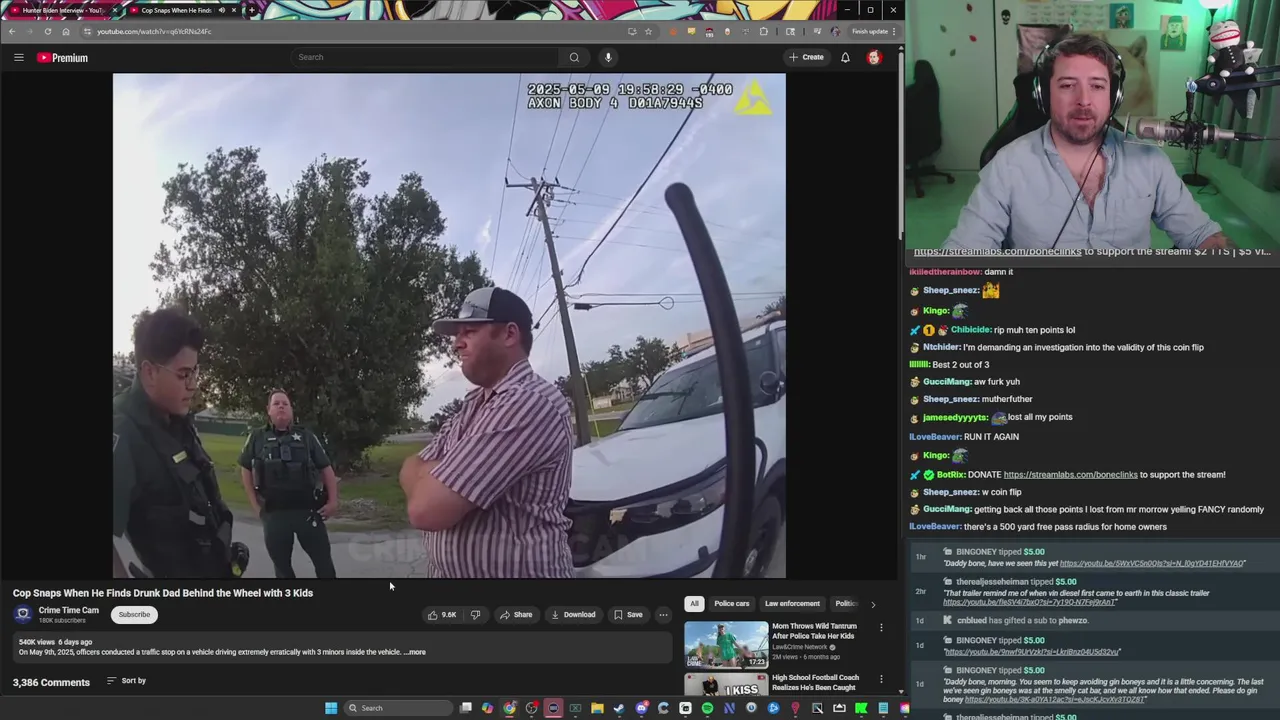The image size is (1280, 720).
Task: Save the video to a playlist
Action: tap(628, 614)
